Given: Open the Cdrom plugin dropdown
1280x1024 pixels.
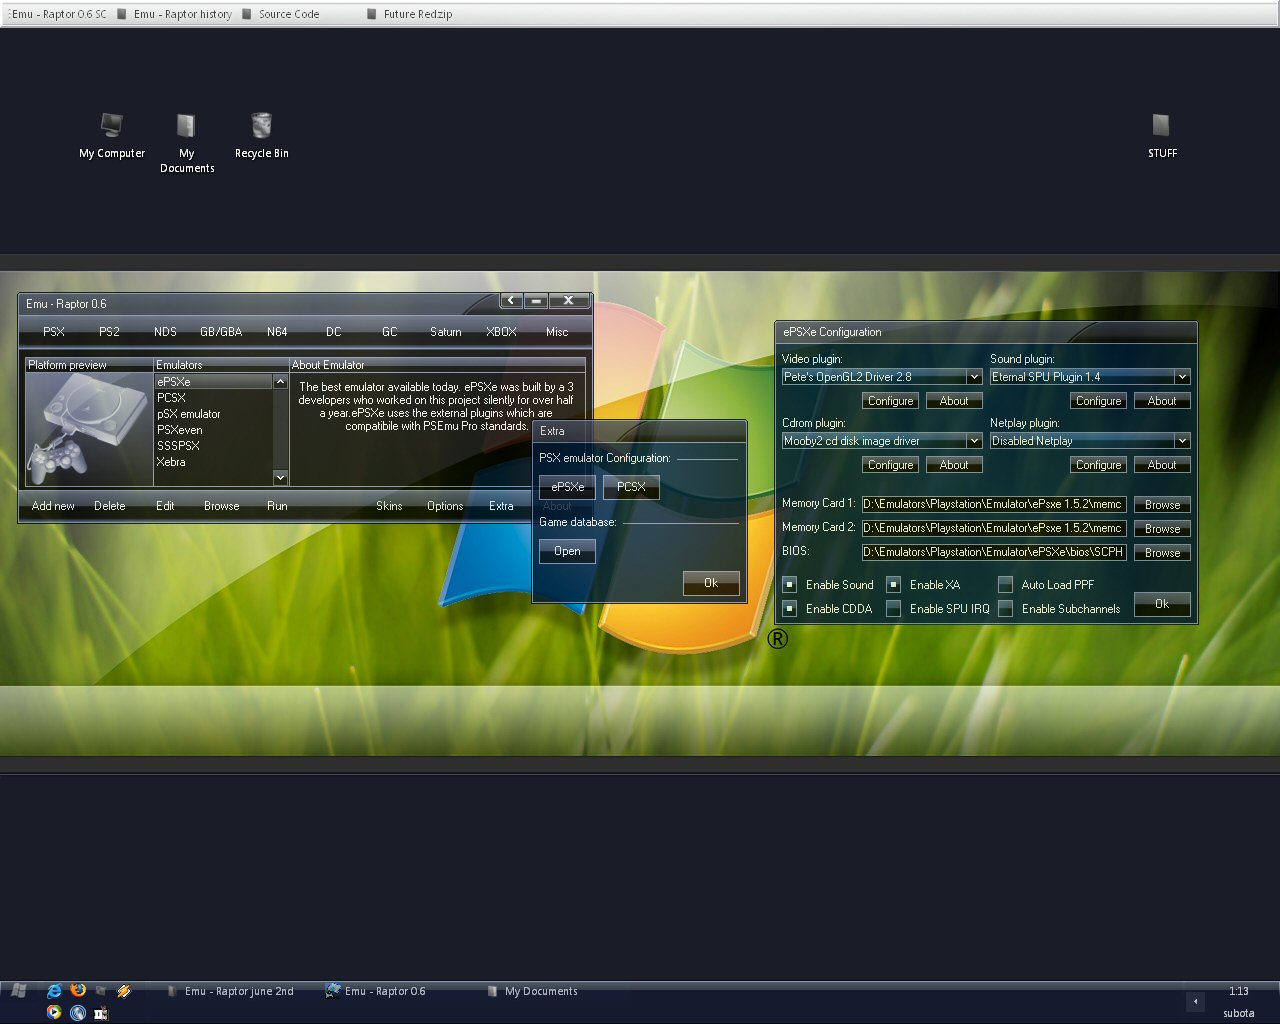Looking at the screenshot, I should 974,441.
